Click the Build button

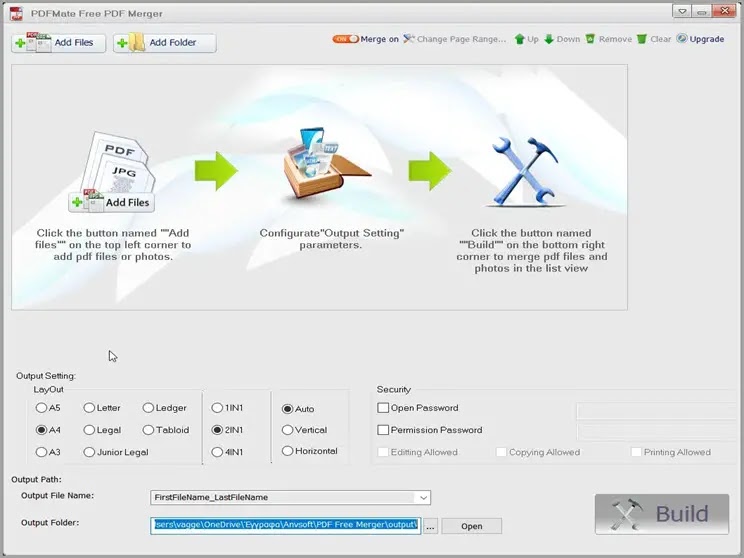(x=662, y=514)
